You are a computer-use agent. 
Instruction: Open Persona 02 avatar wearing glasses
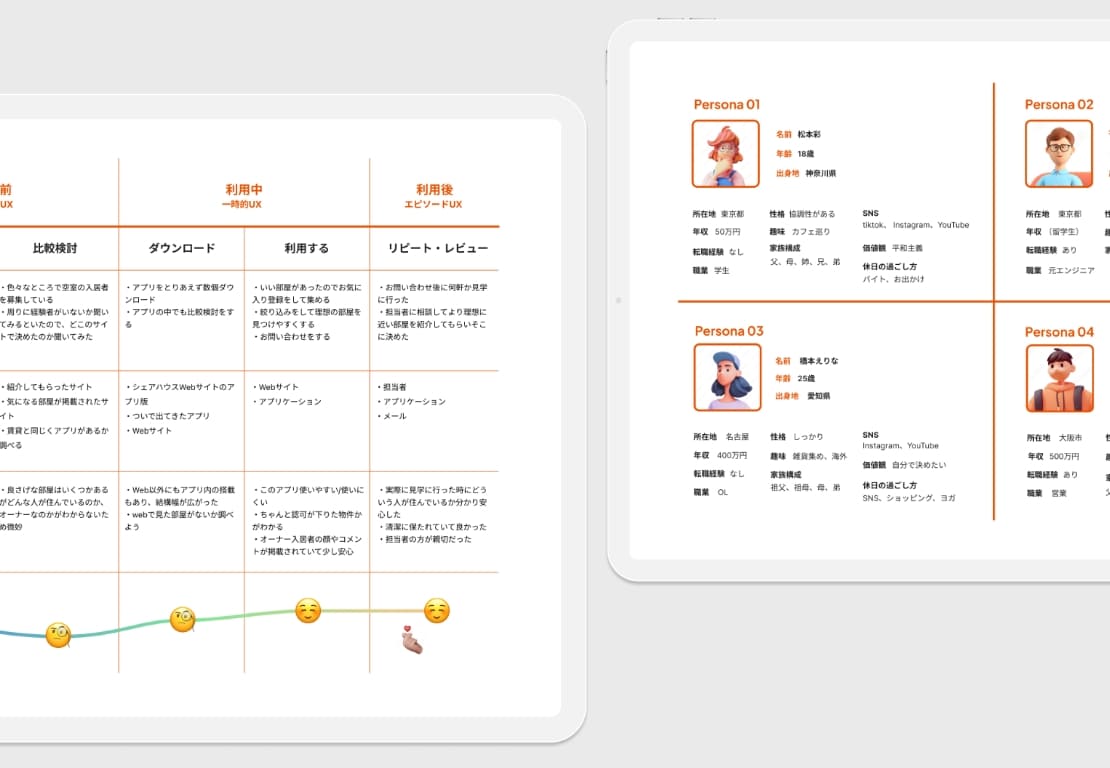[x=1058, y=154]
